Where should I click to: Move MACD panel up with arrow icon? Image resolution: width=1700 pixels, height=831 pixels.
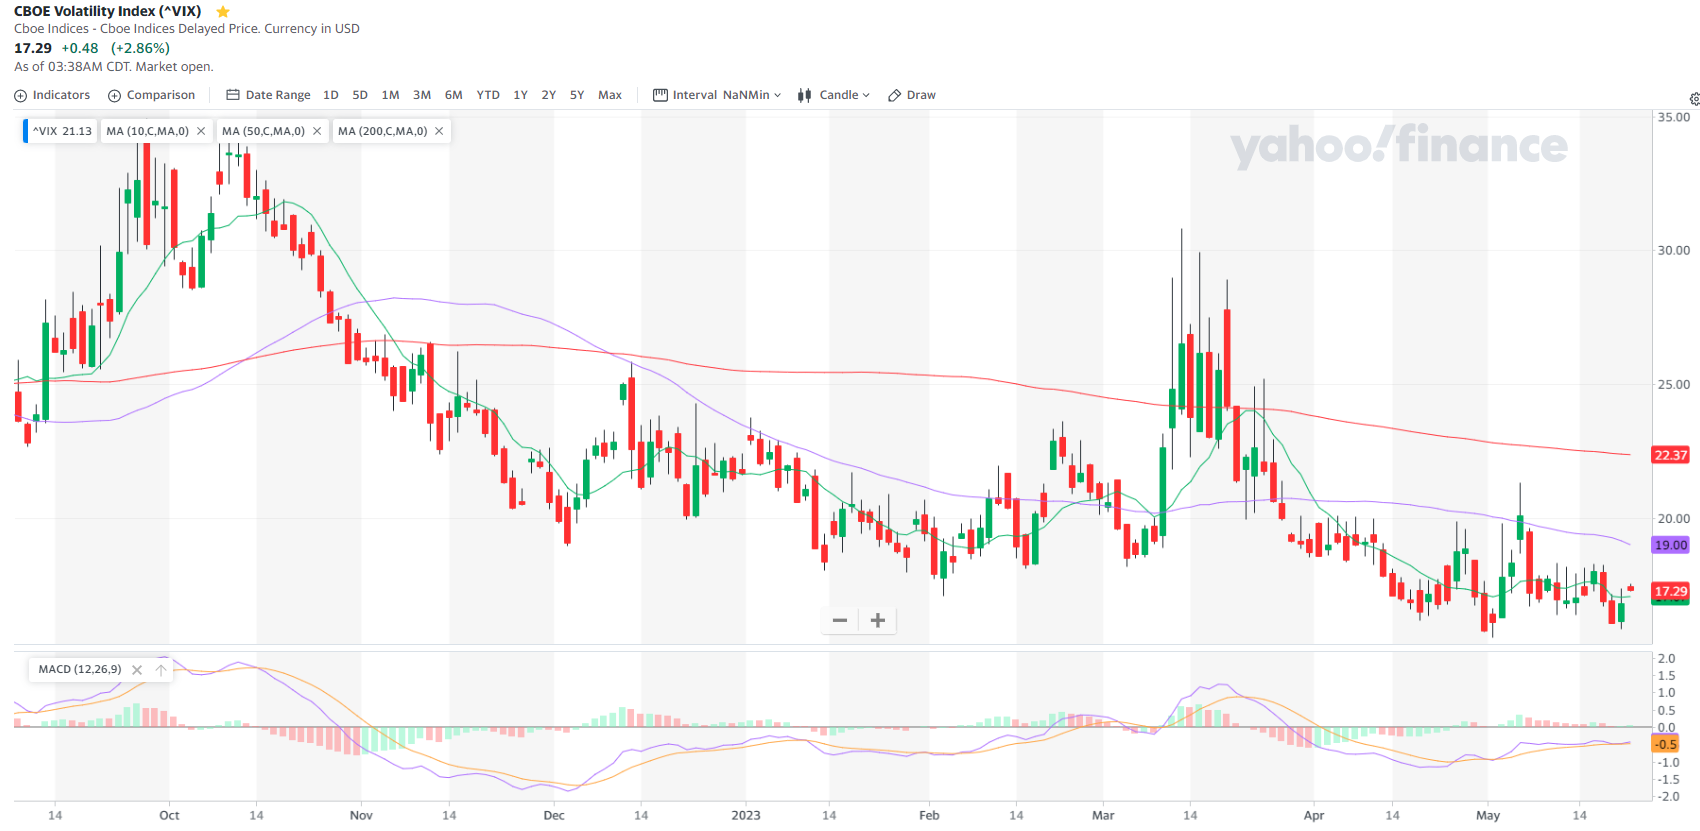pos(161,670)
